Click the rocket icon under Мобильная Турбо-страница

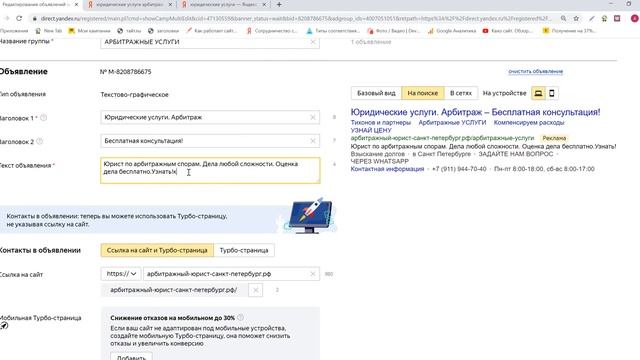click(4, 325)
